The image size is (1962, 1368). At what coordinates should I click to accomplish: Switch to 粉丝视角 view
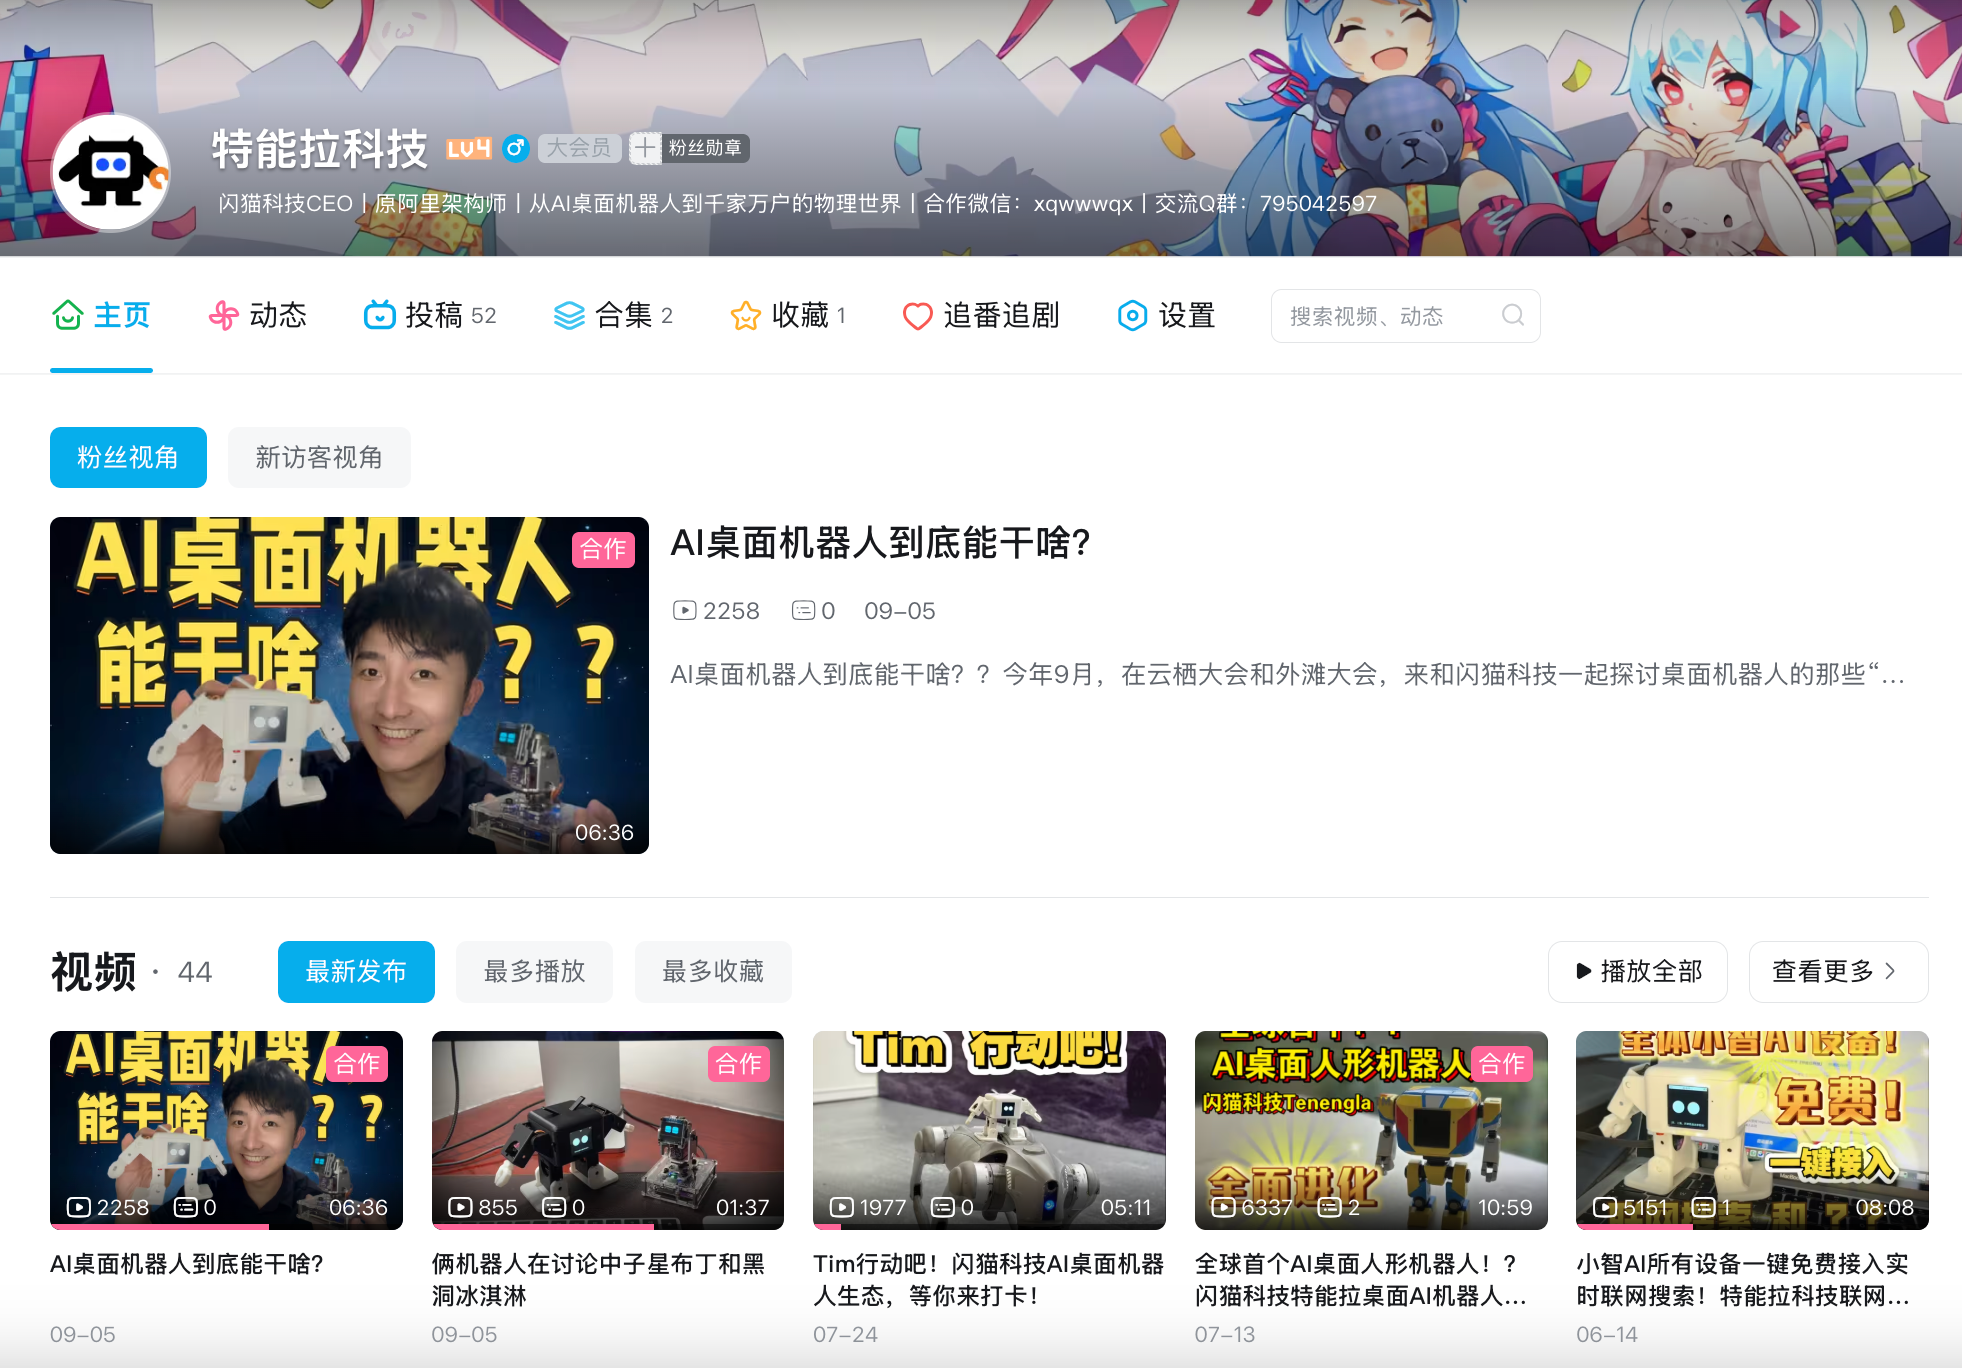[128, 457]
